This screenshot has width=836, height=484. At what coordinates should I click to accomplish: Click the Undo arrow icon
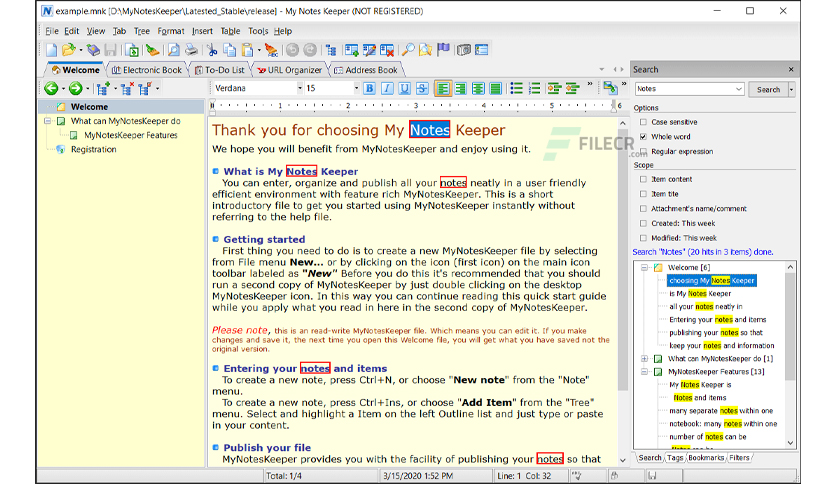click(292, 50)
